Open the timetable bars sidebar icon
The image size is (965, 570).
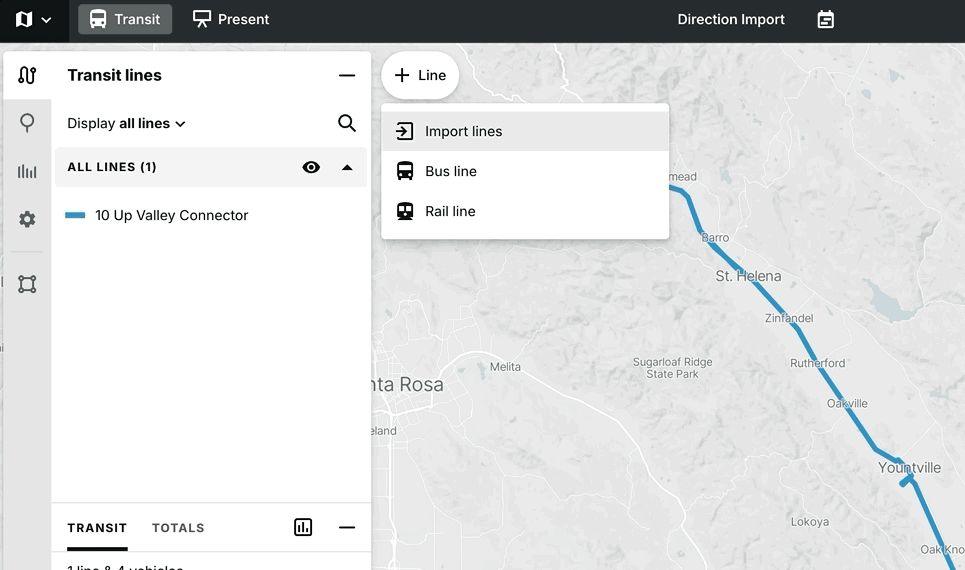pyautogui.click(x=27, y=171)
